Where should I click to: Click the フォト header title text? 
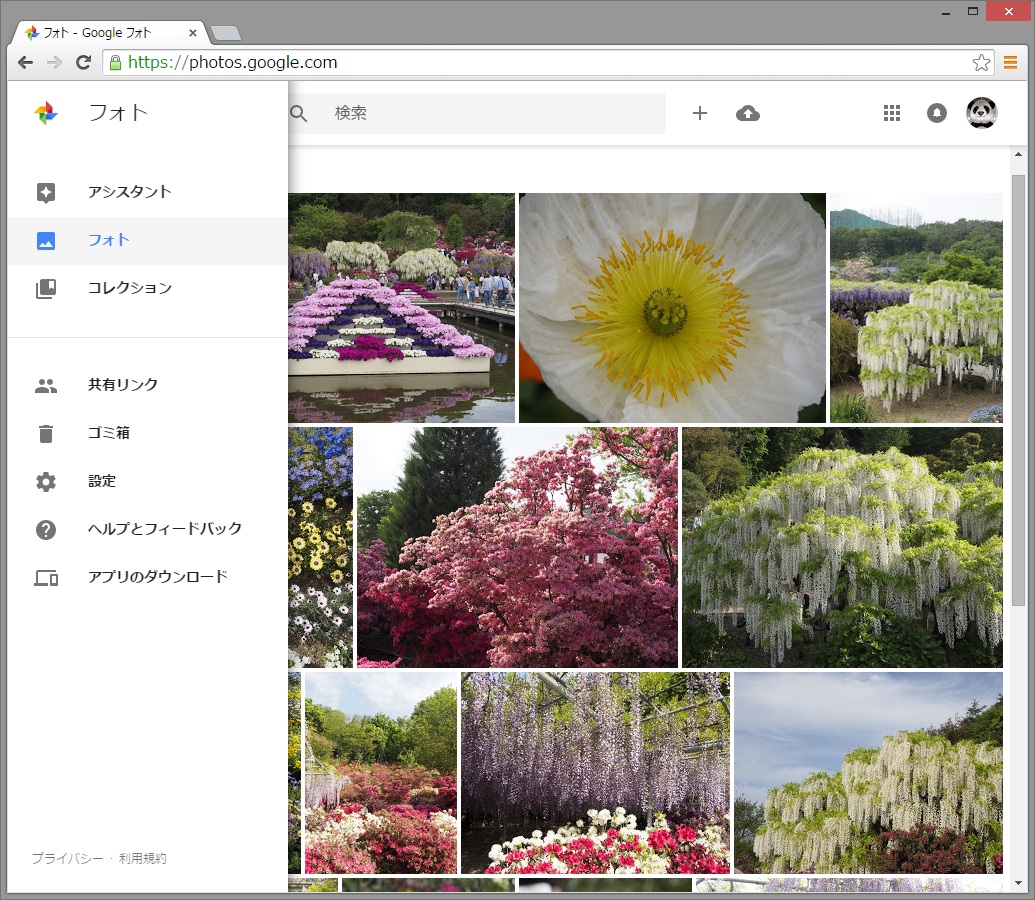[x=118, y=113]
